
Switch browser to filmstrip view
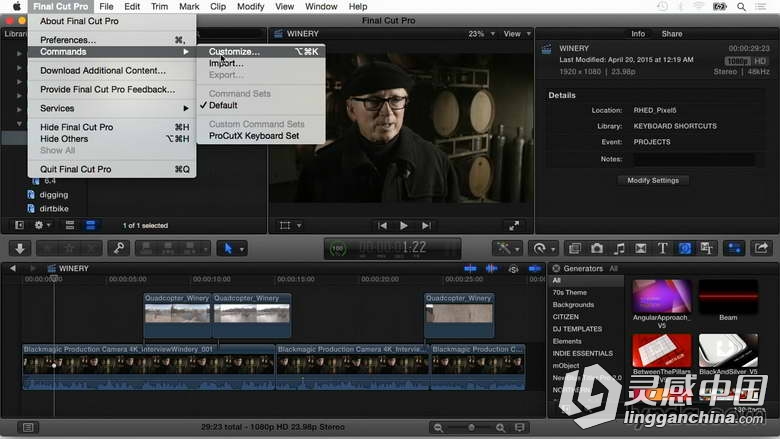point(70,225)
